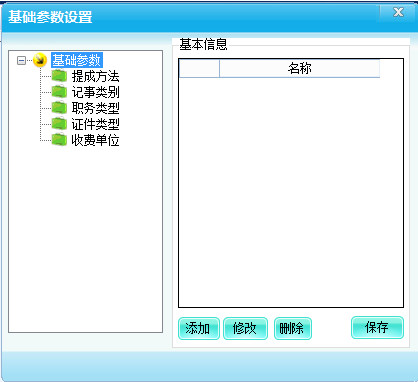This screenshot has height=382, width=418.
Task: Click the green folder icon beside 记事类别
Action: pyautogui.click(x=59, y=92)
